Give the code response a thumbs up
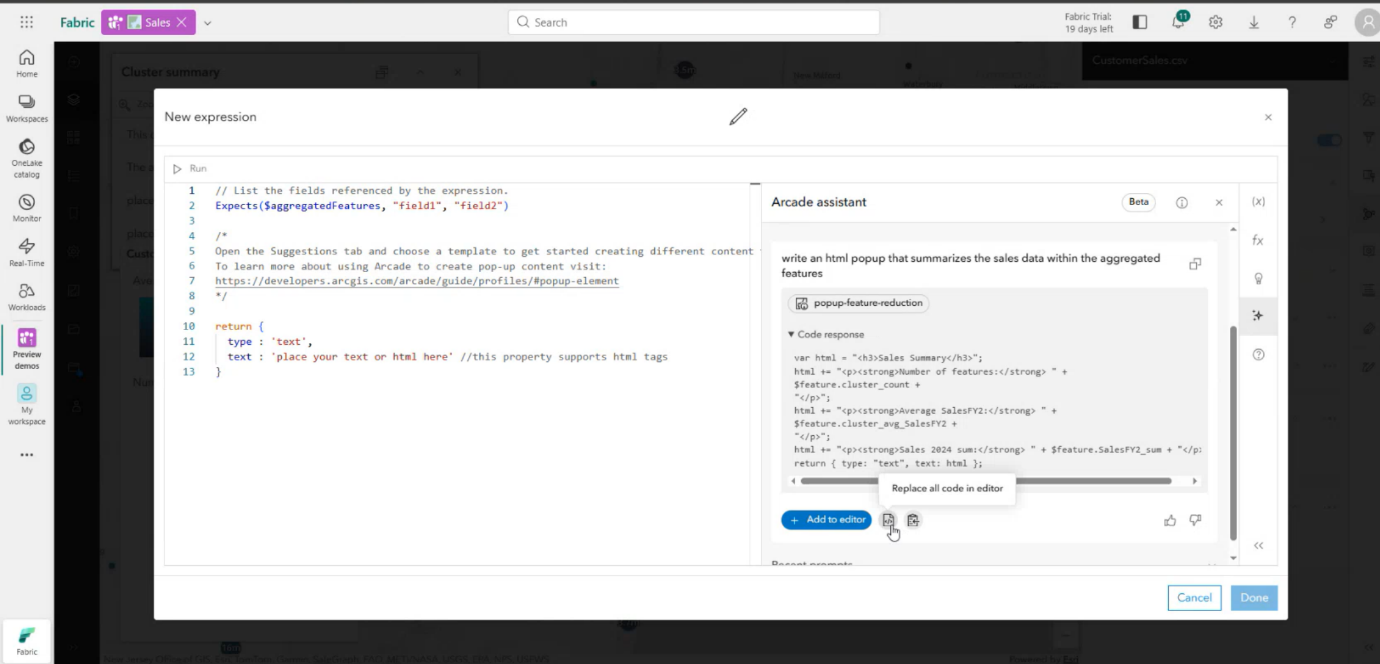 [x=1169, y=519]
